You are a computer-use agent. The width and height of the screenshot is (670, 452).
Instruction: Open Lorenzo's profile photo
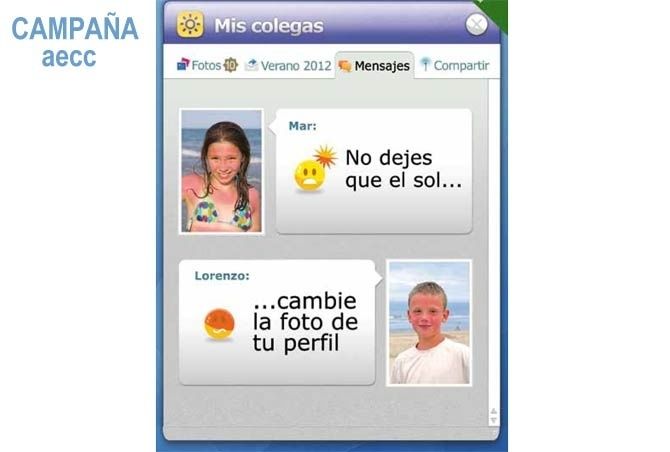(x=429, y=323)
